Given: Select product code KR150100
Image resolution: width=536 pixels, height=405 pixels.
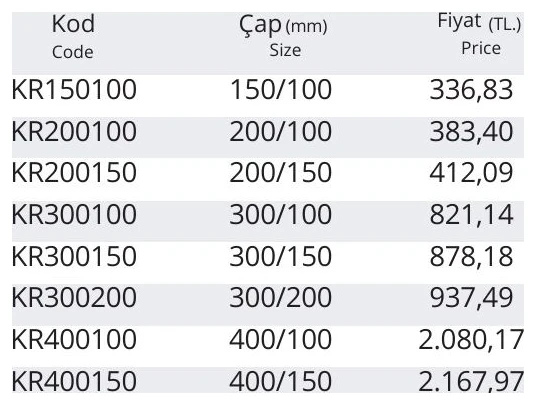Looking at the screenshot, I should pyautogui.click(x=74, y=90).
